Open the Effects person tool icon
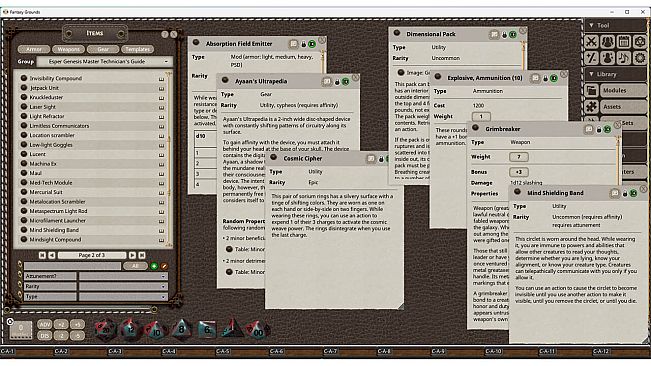This screenshot has height=366, width=651. [608, 58]
